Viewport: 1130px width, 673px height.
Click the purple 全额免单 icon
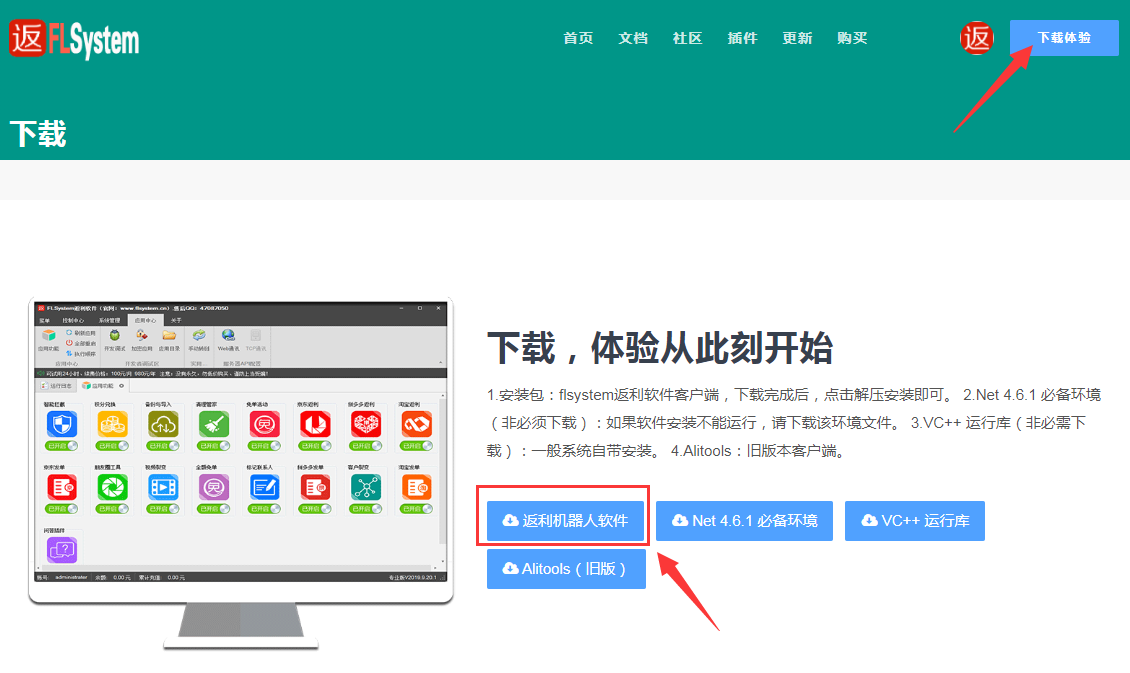(214, 488)
